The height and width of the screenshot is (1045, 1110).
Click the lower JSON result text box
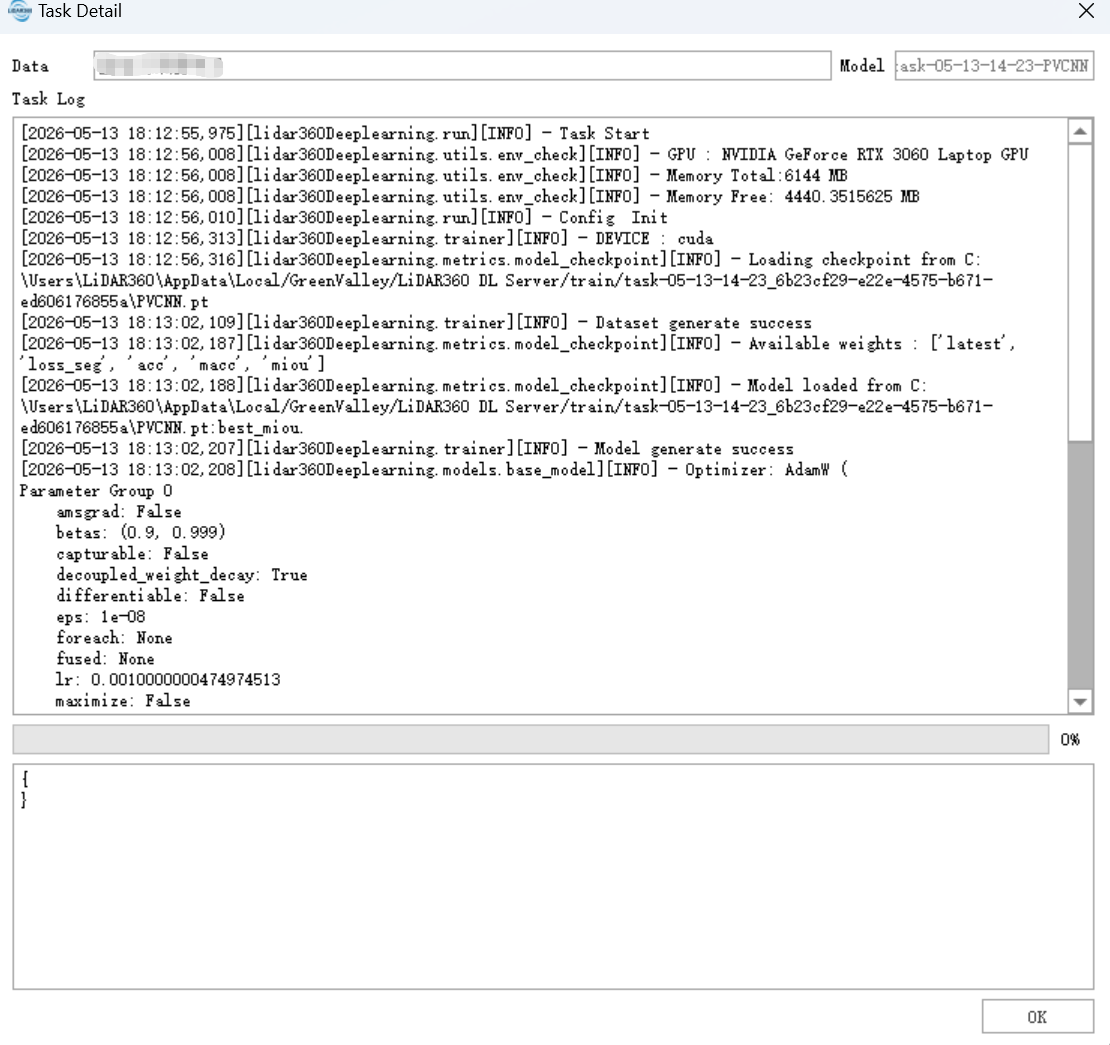coord(553,876)
